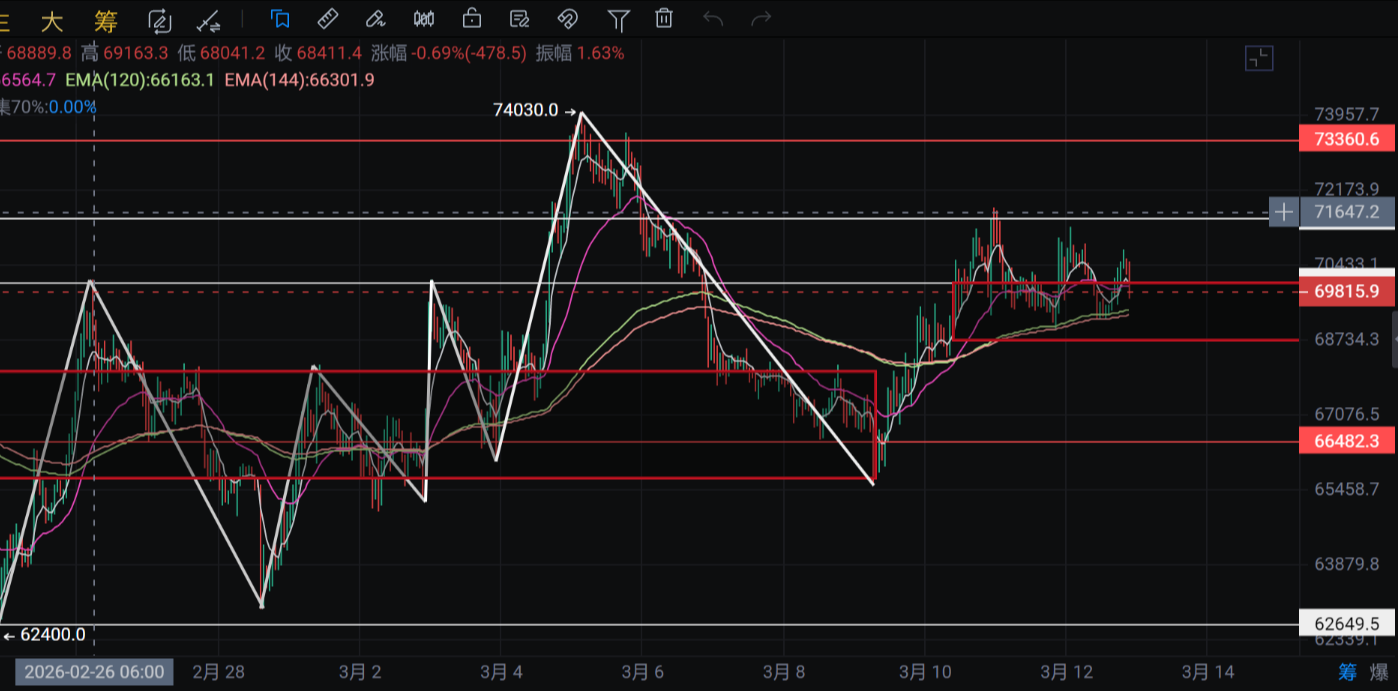
Task: Select the 大 toolbar tab
Action: coord(52,20)
